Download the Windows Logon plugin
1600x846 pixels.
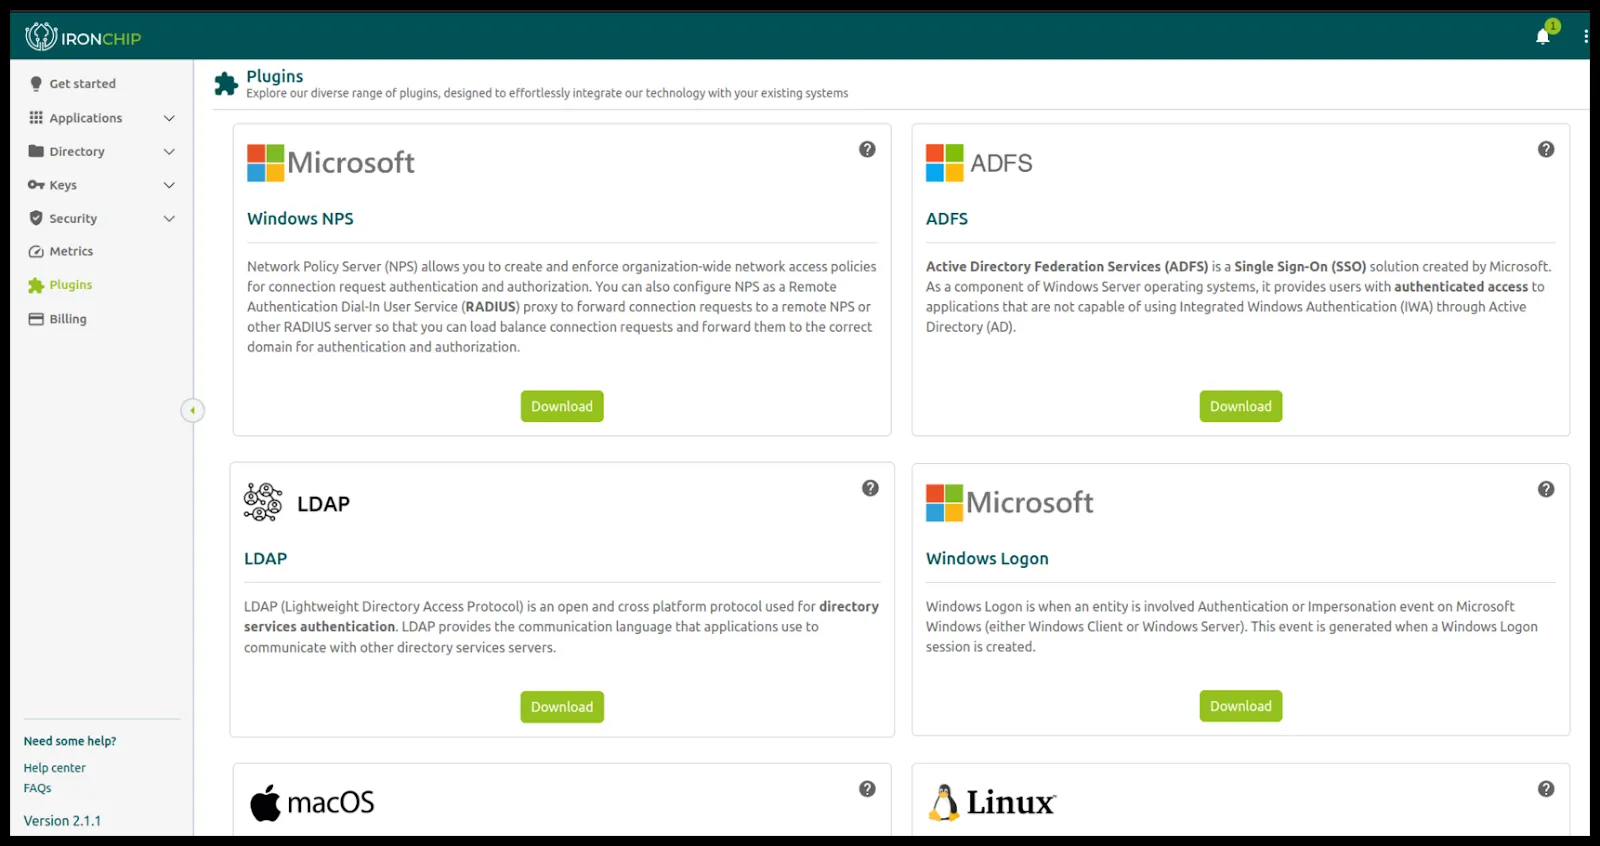click(x=1241, y=706)
